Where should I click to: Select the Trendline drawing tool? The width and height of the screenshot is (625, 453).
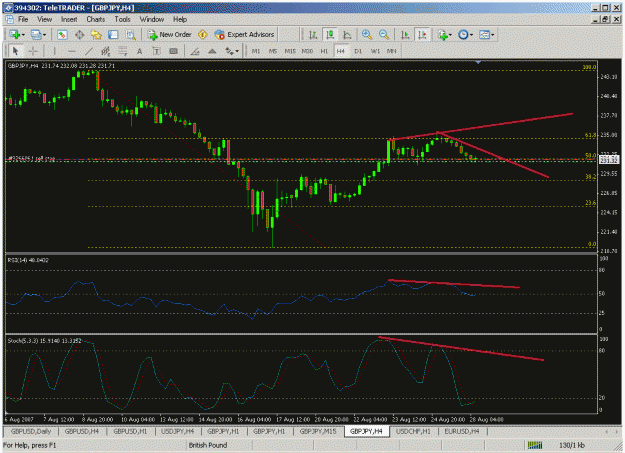point(88,51)
